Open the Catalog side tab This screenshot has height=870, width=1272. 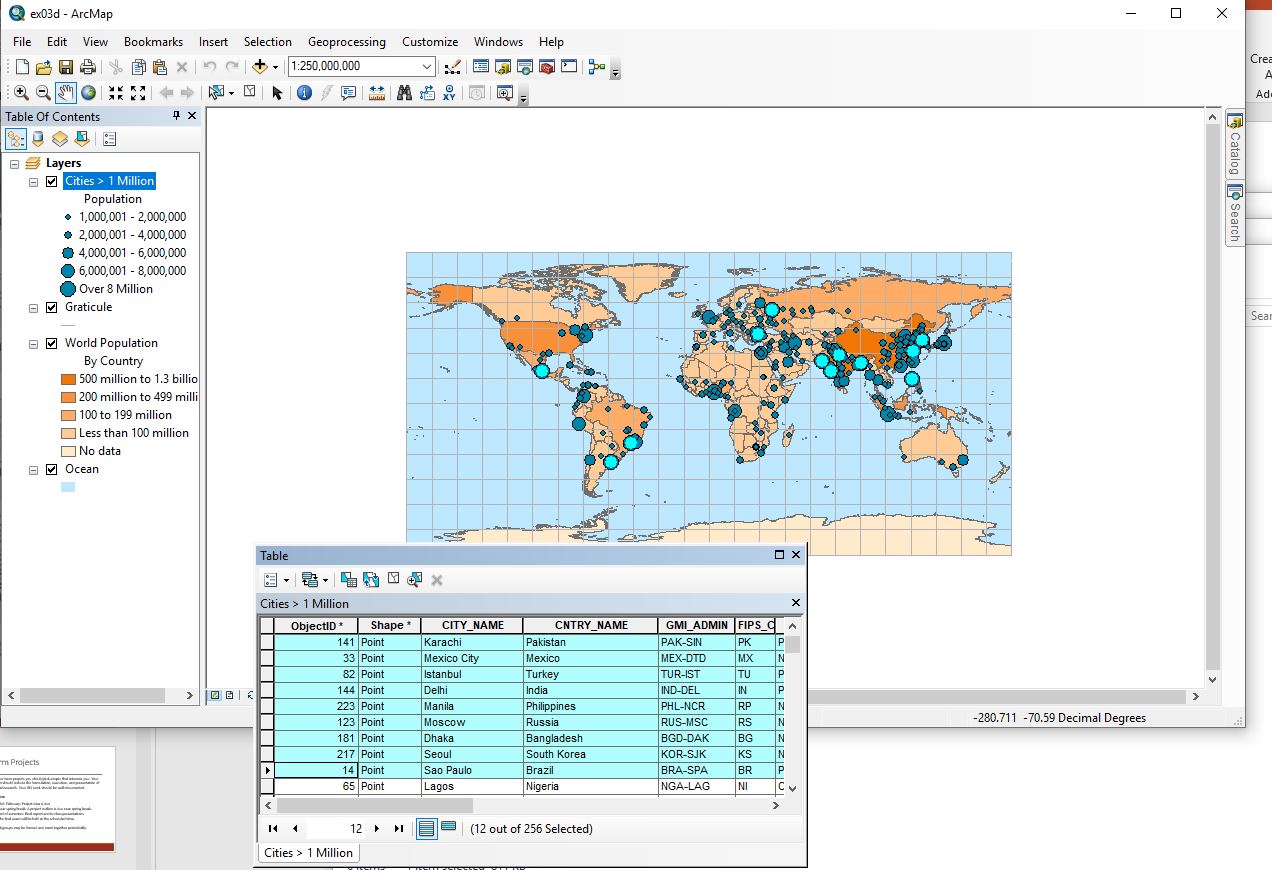click(1235, 142)
